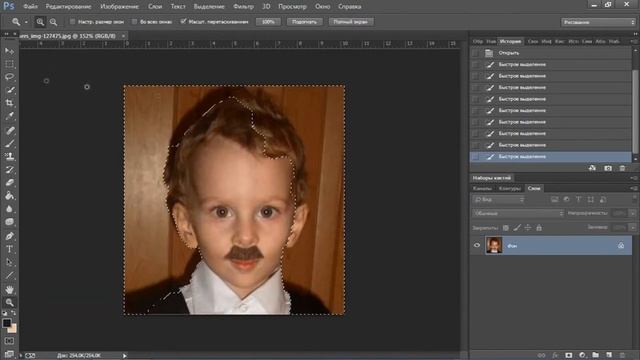Open the History panel flyout menu

(634, 42)
